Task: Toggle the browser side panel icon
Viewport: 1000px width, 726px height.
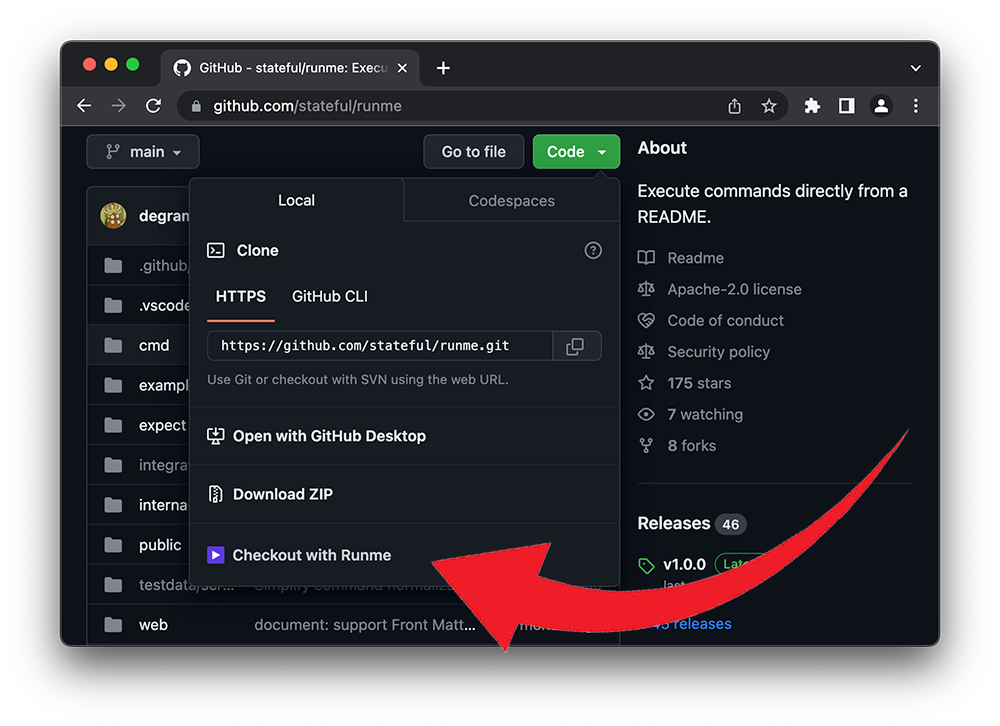Action: pos(846,106)
